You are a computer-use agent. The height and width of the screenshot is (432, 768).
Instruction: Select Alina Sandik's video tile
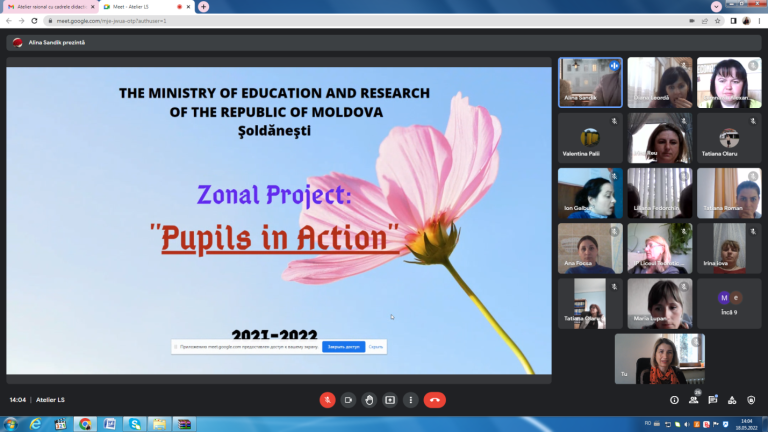tap(590, 82)
